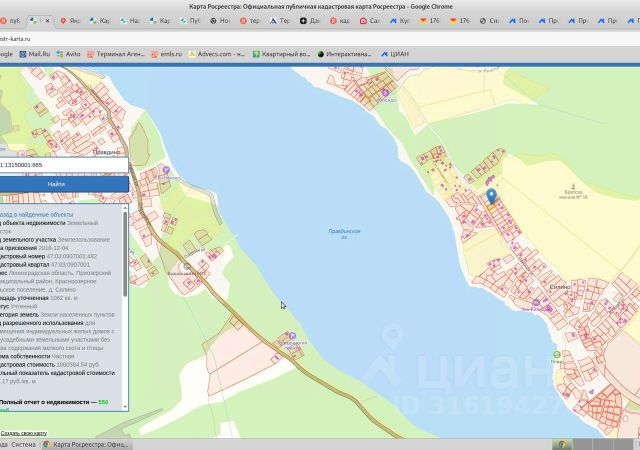Click the full property report line
Image resolution: width=640 pixels, height=450 pixels.
(54, 402)
